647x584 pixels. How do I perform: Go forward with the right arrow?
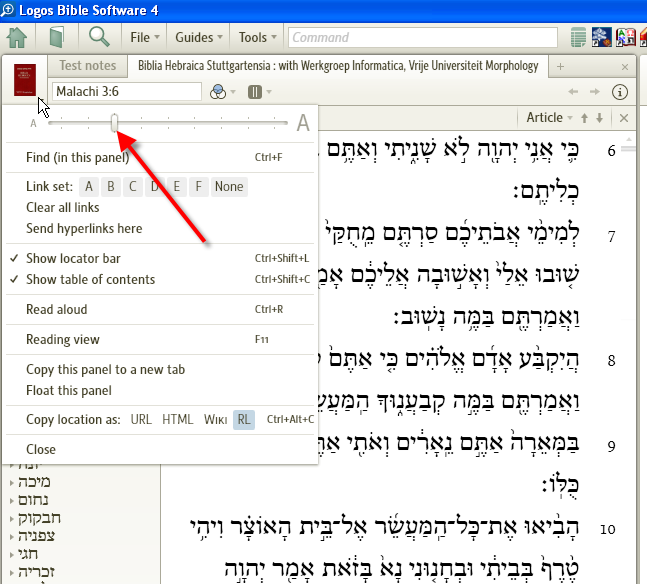[595, 92]
